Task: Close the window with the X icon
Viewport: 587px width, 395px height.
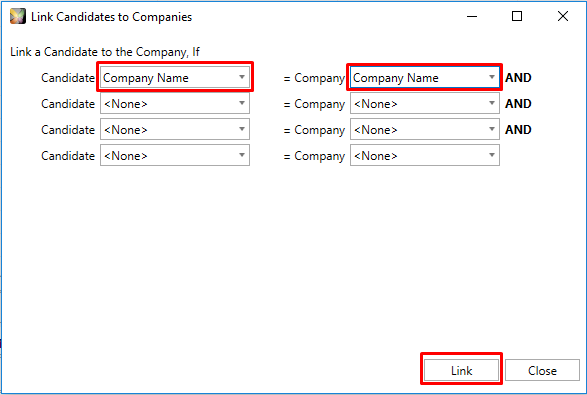Action: coord(563,16)
